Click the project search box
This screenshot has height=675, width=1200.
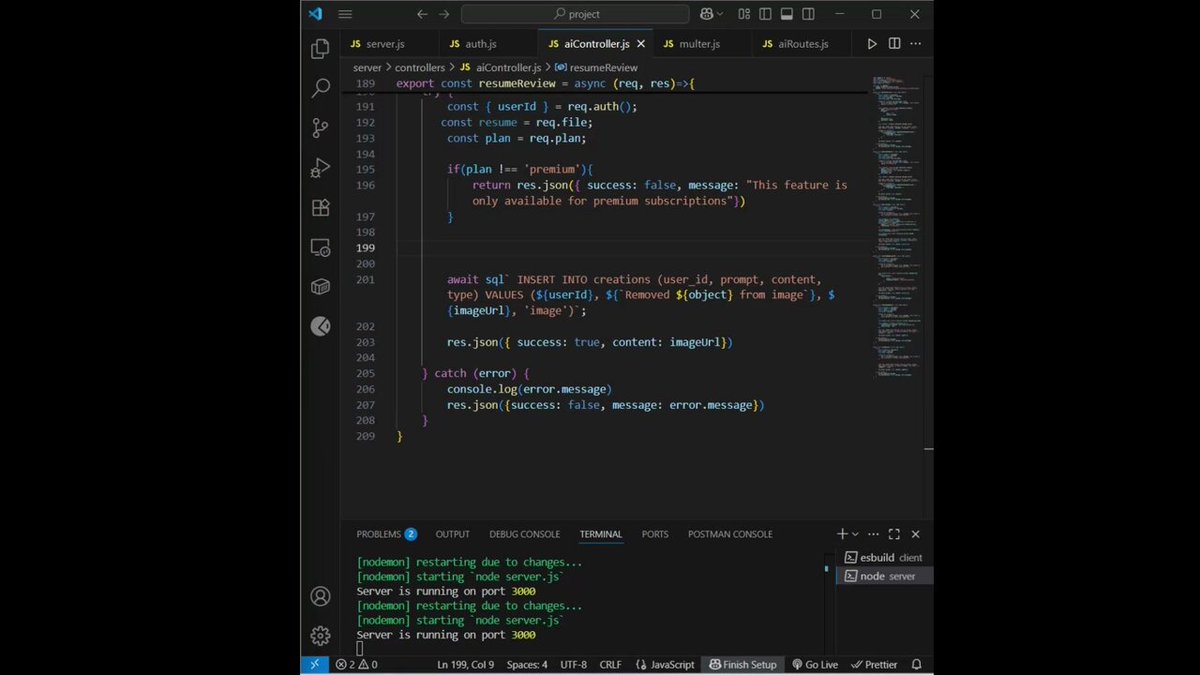point(575,14)
